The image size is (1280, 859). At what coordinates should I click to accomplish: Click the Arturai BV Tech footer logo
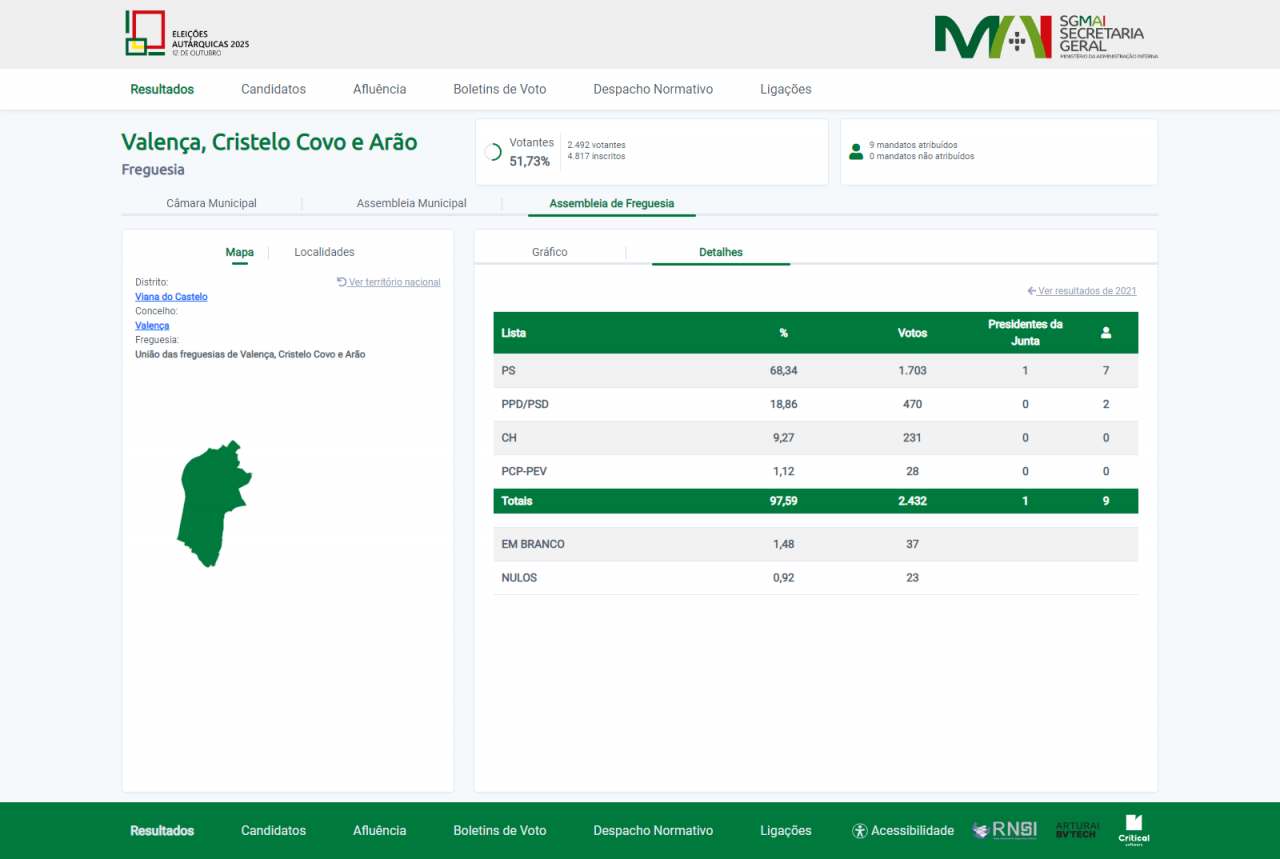coord(1077,830)
